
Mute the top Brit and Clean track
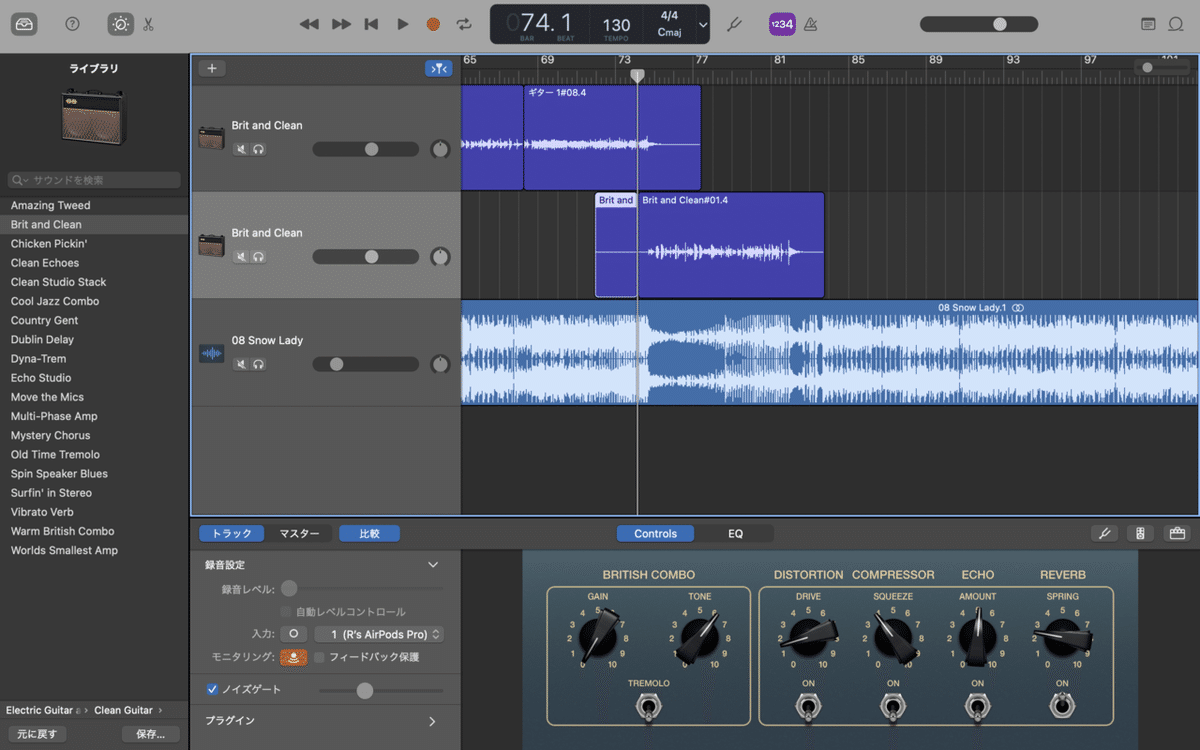[x=241, y=149]
